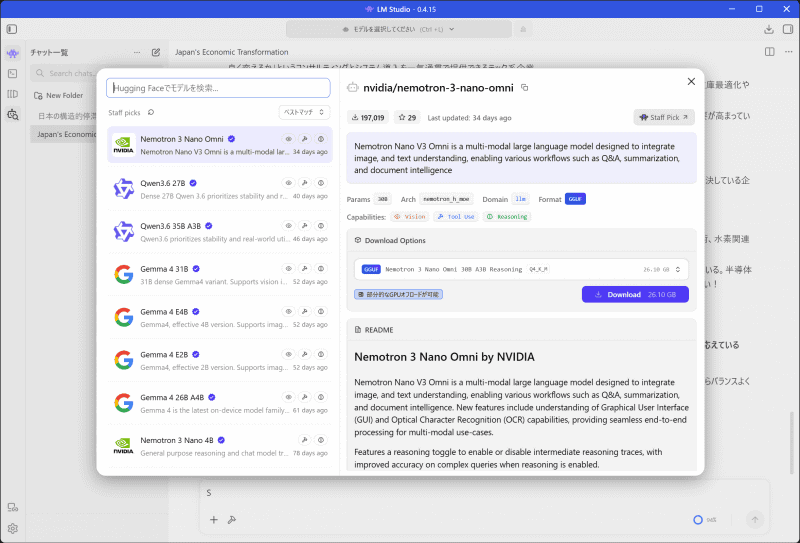The image size is (800, 543).
Task: Select Gemma 4 E2B model
Action: click(x=219, y=360)
